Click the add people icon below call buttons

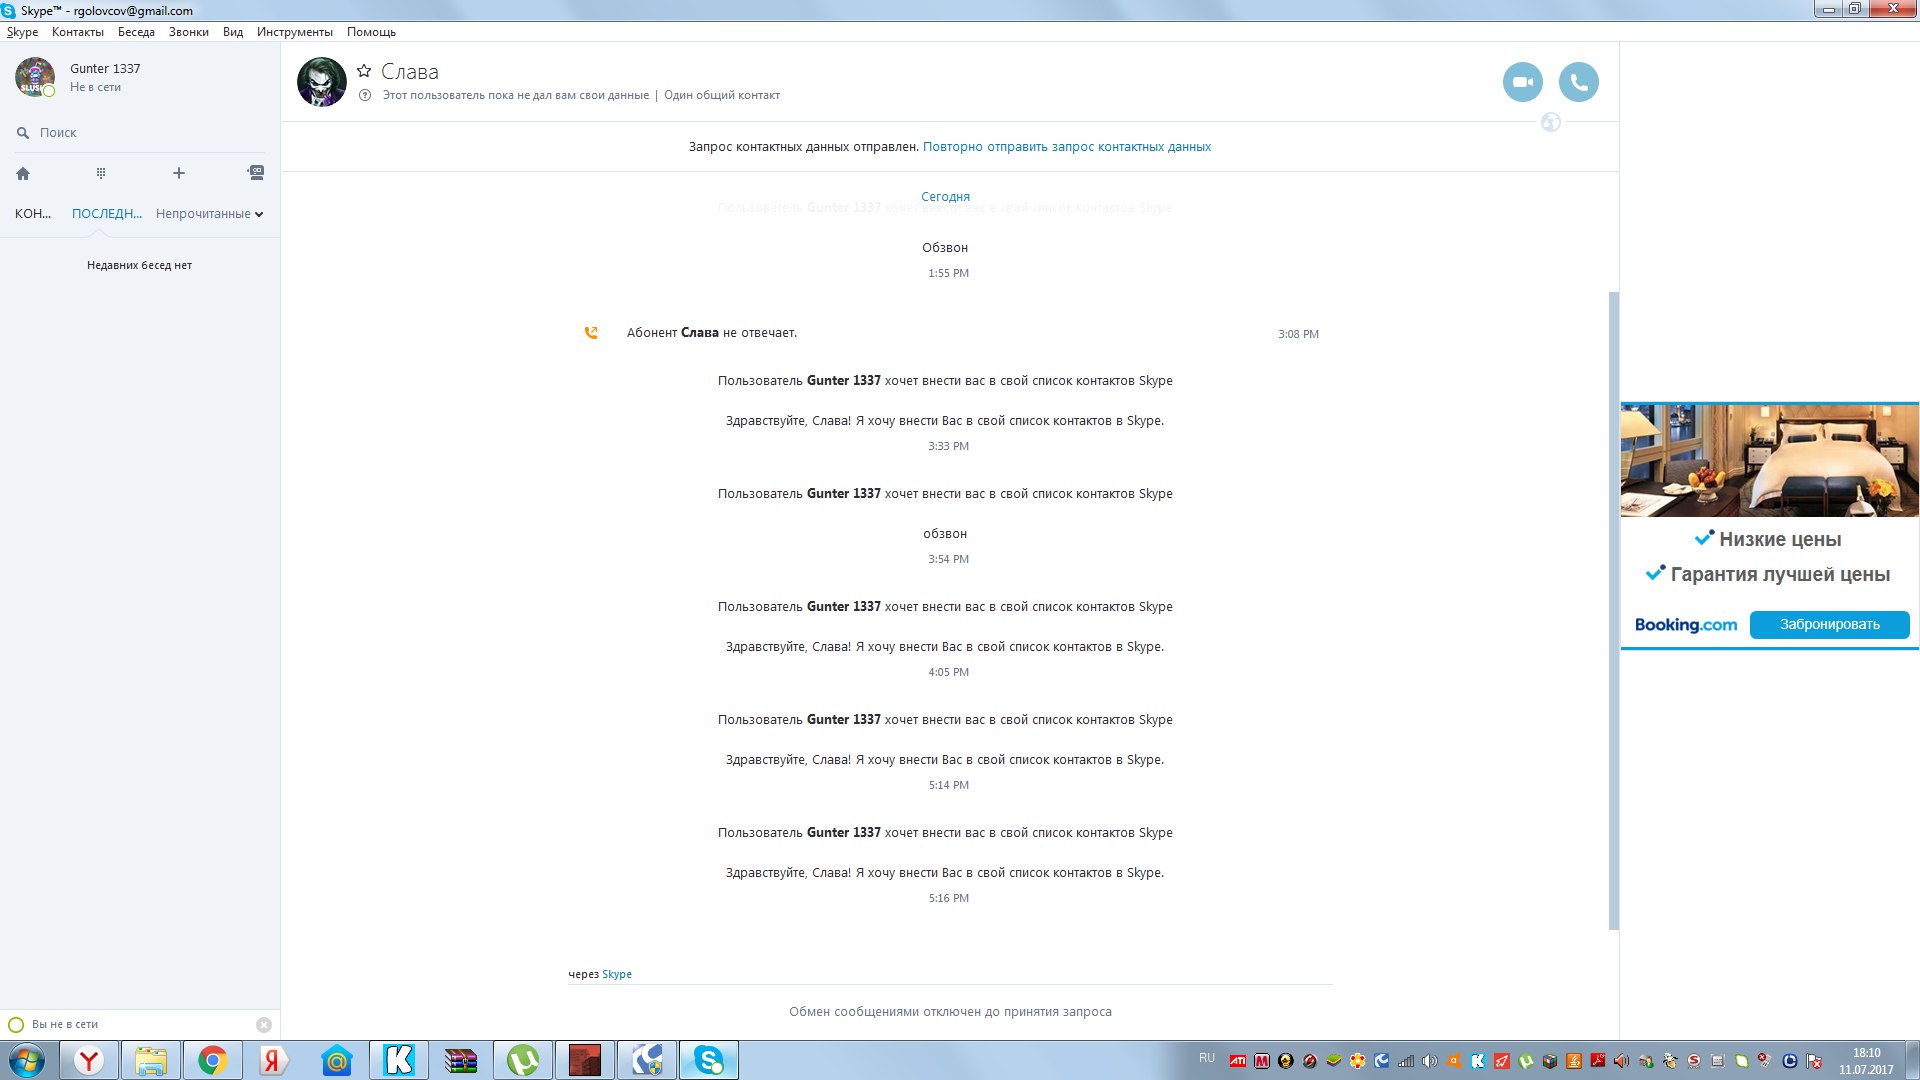tap(1550, 122)
